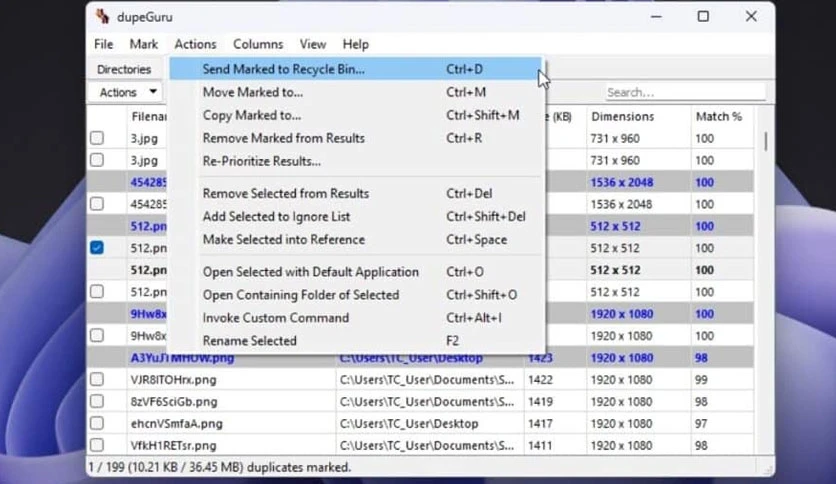
Task: Select Remove Selected from Results
Action: (x=355, y=193)
